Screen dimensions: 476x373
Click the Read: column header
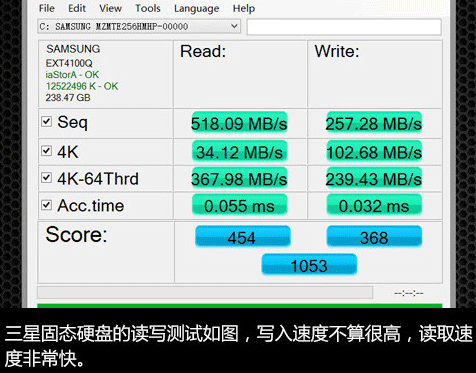pyautogui.click(x=203, y=52)
